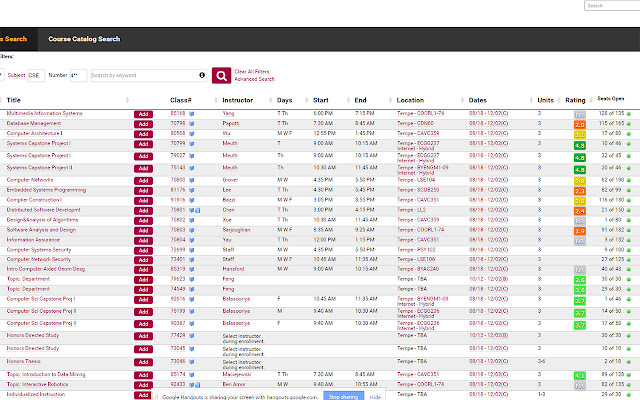Click the Stop sharing button

(343, 396)
